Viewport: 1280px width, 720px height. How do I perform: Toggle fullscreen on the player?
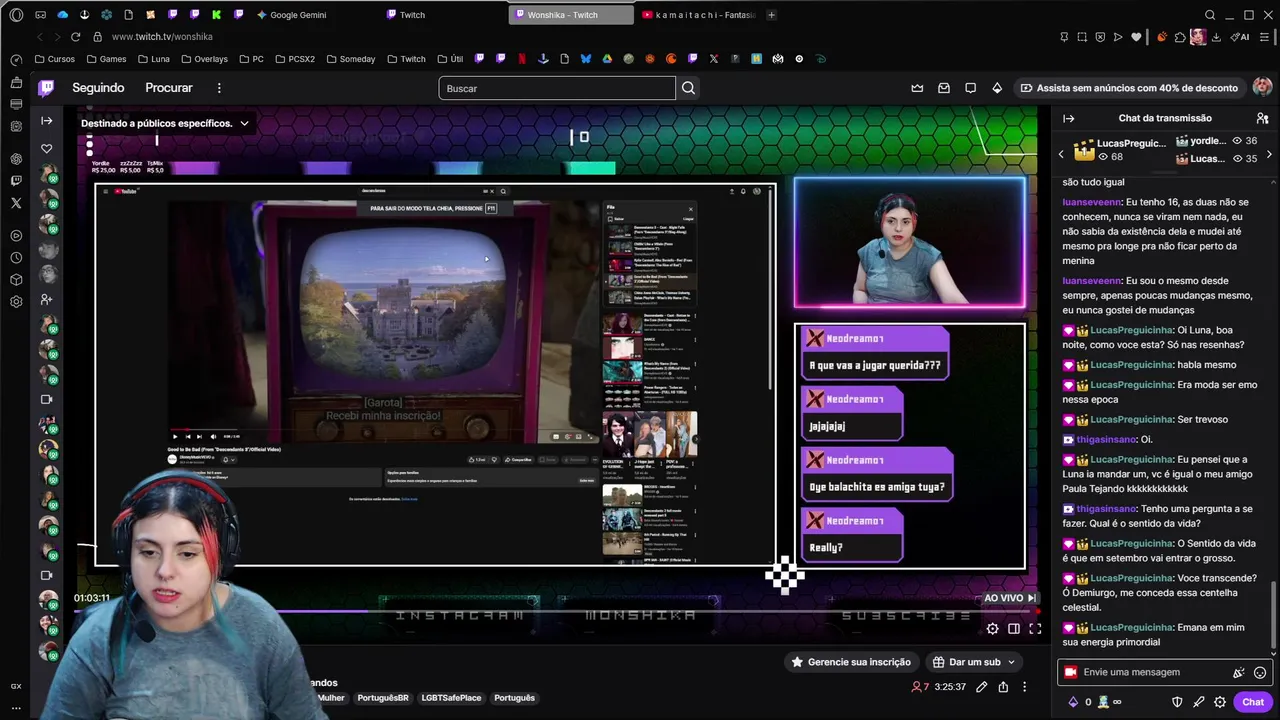pyautogui.click(x=1035, y=629)
